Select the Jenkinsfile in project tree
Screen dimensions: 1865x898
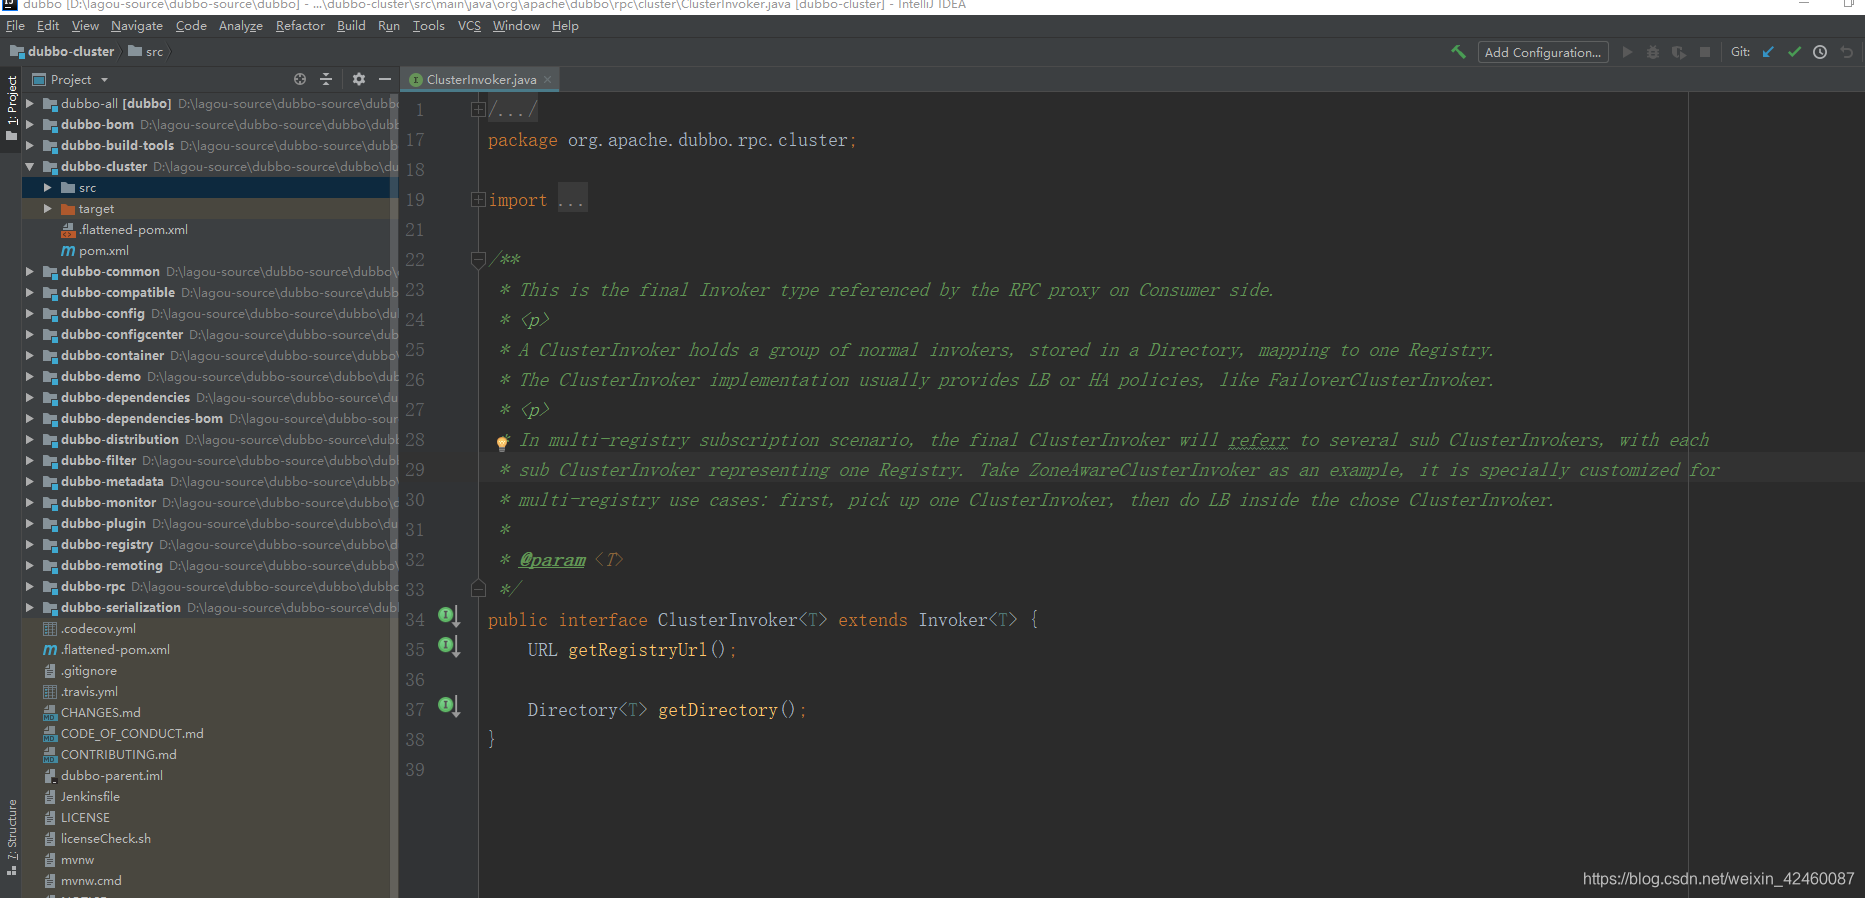coord(90,797)
